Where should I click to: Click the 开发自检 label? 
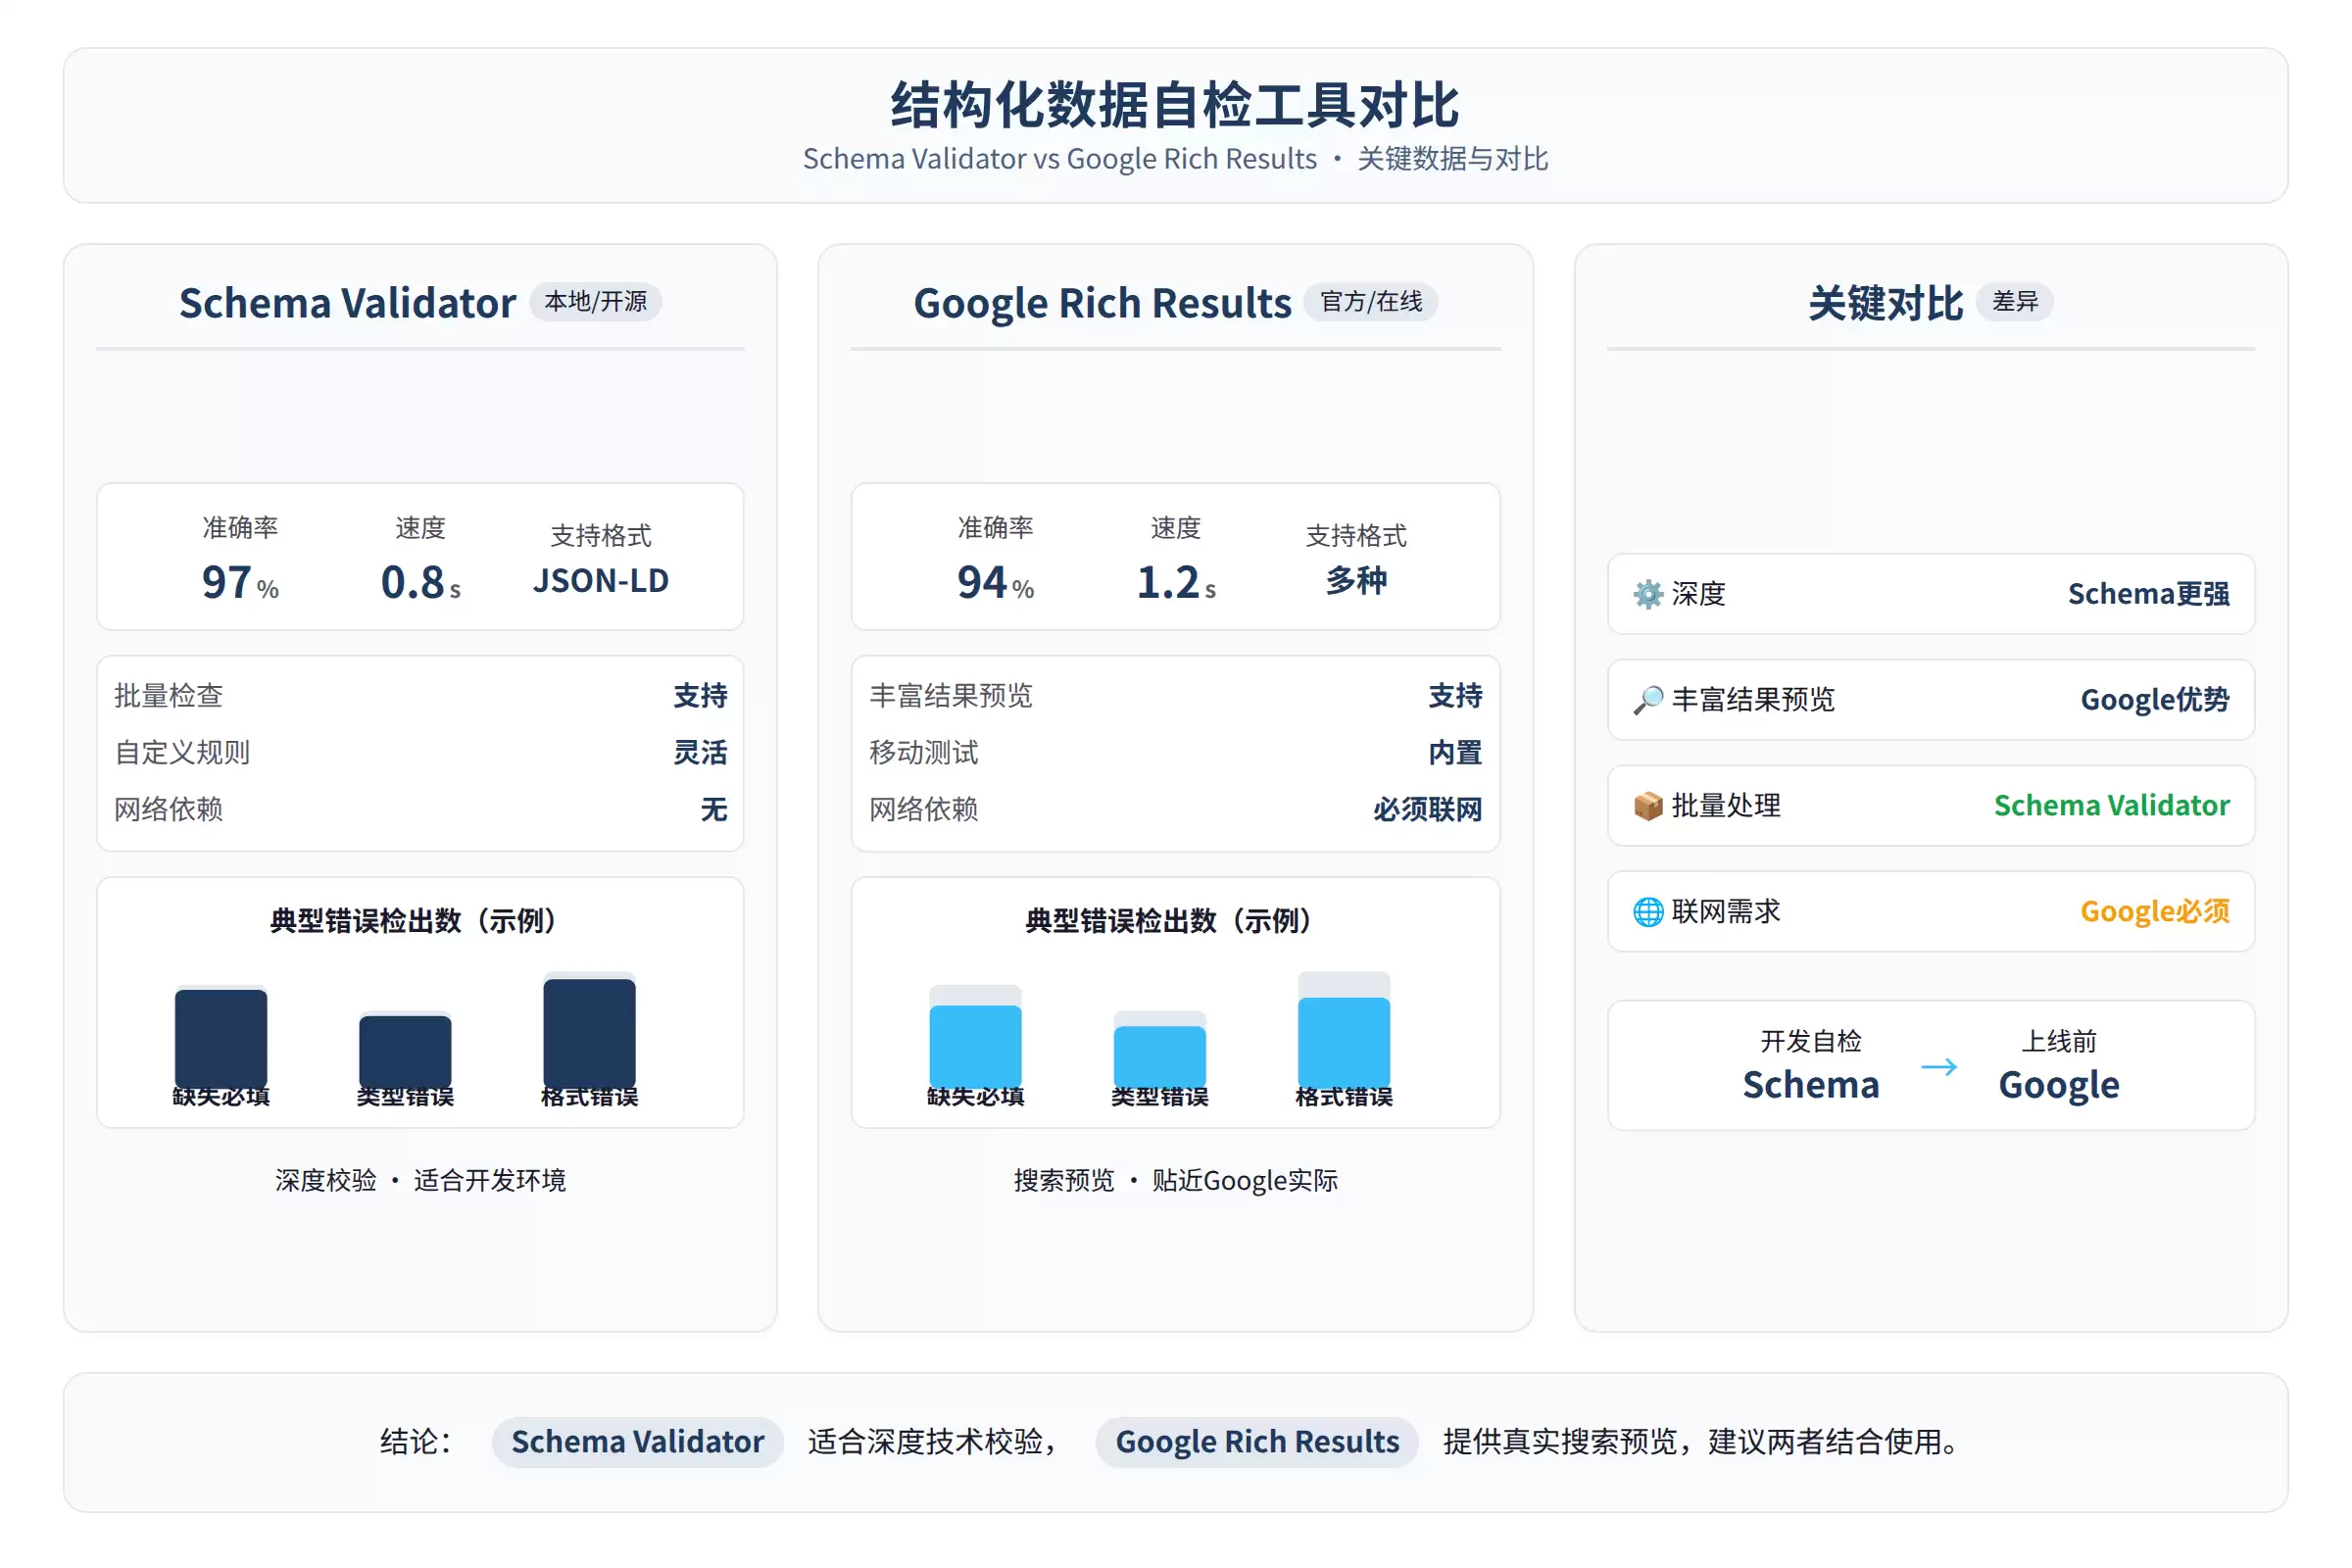[x=1811, y=1042]
